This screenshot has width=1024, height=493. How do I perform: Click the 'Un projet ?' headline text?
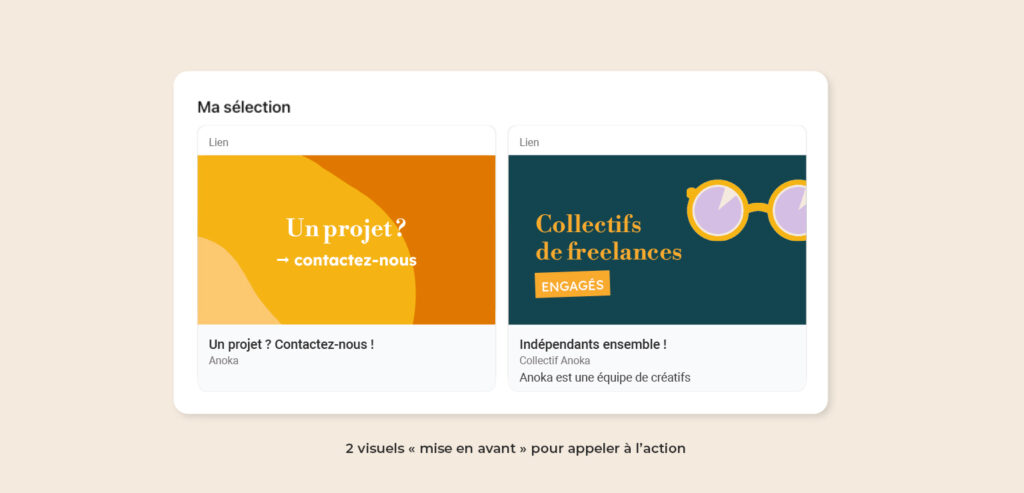coord(346,229)
